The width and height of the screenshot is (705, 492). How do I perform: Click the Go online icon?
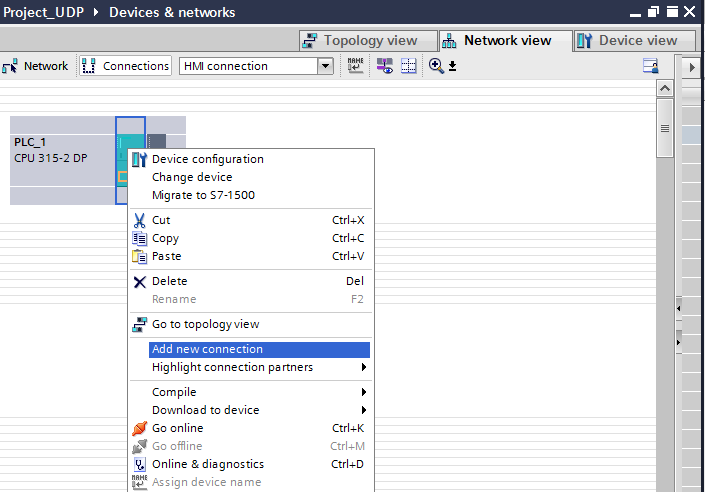[x=139, y=428]
